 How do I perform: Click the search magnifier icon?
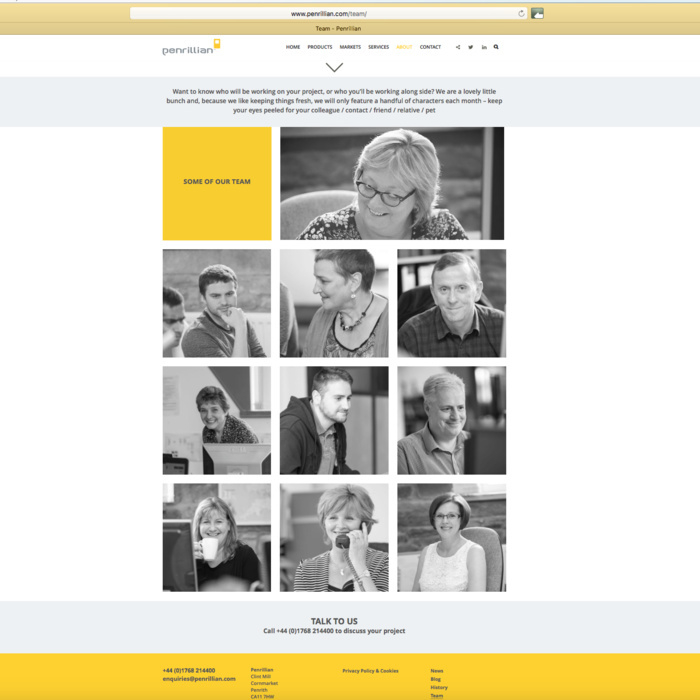(x=496, y=47)
